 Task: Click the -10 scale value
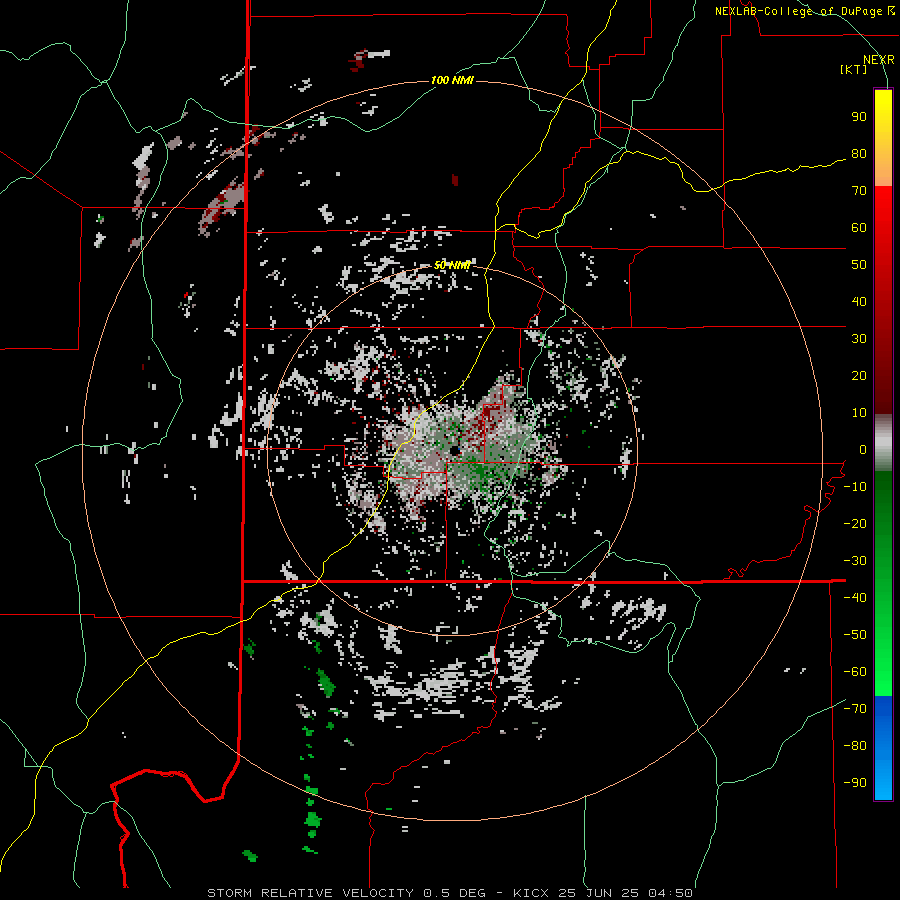click(855, 487)
